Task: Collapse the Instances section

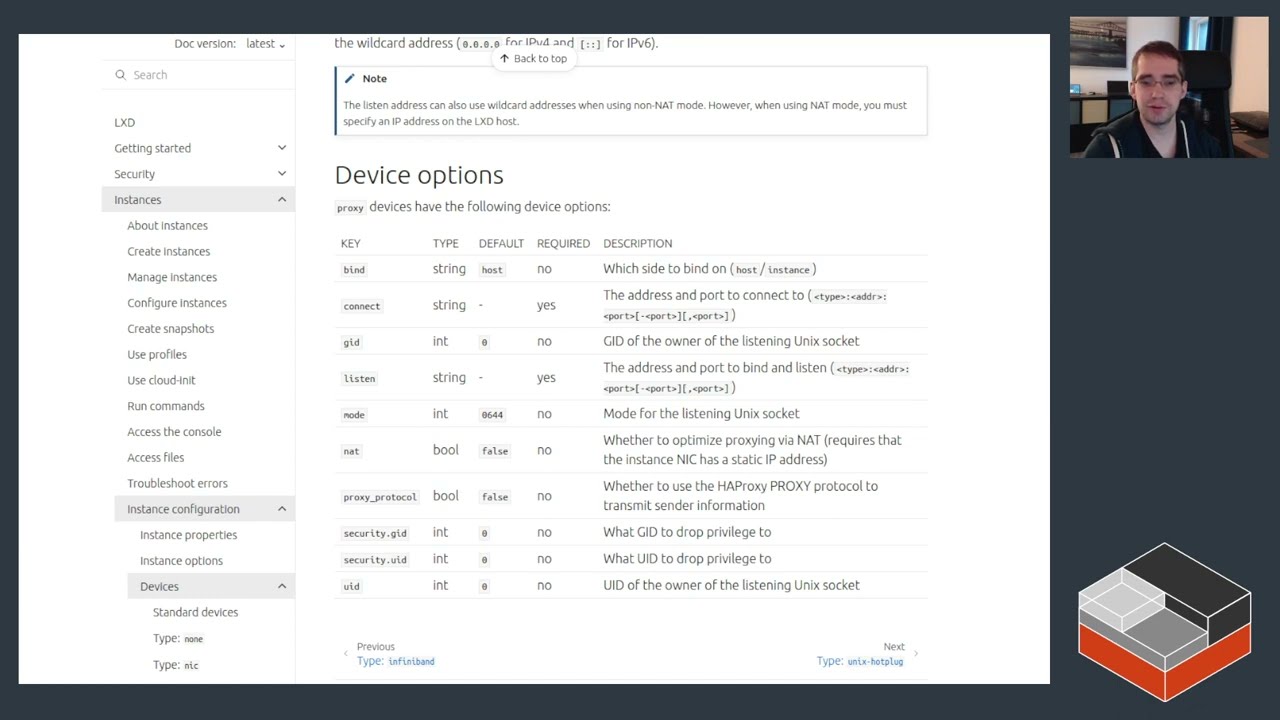Action: pyautogui.click(x=282, y=200)
